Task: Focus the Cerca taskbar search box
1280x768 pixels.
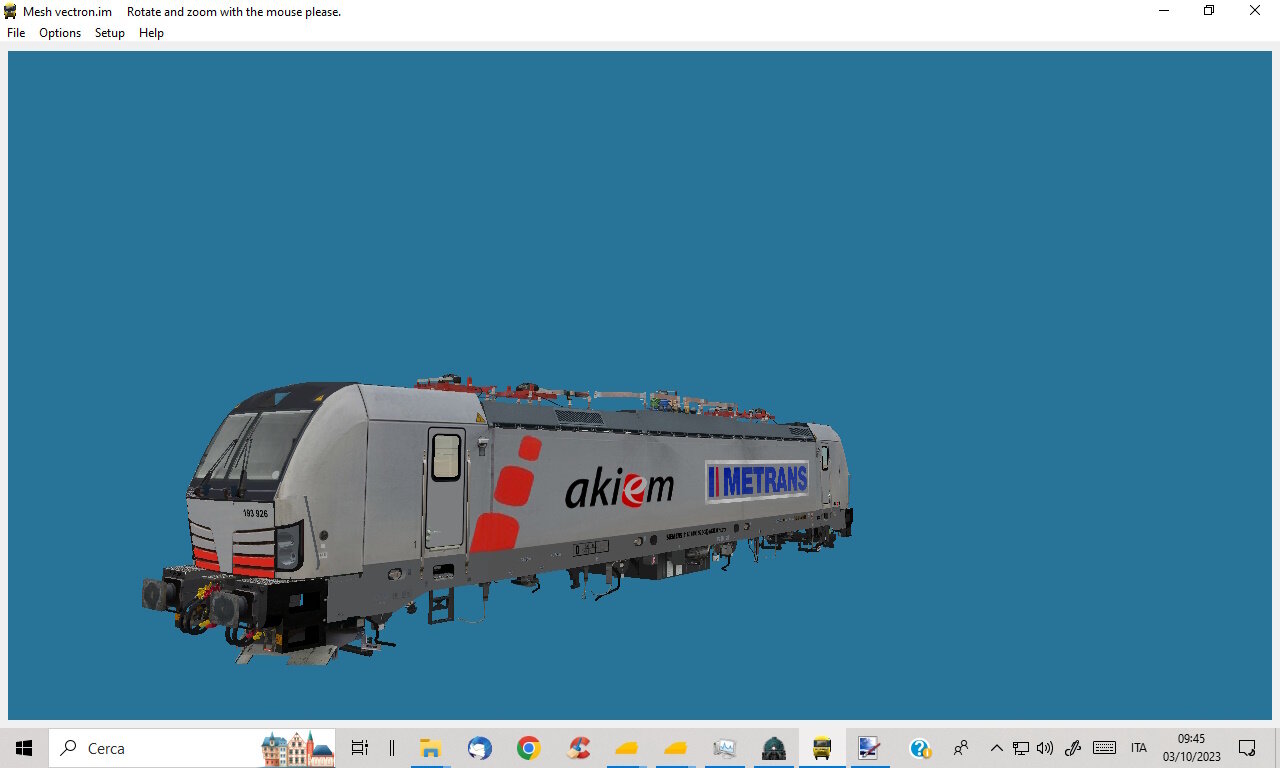Action: (x=192, y=748)
